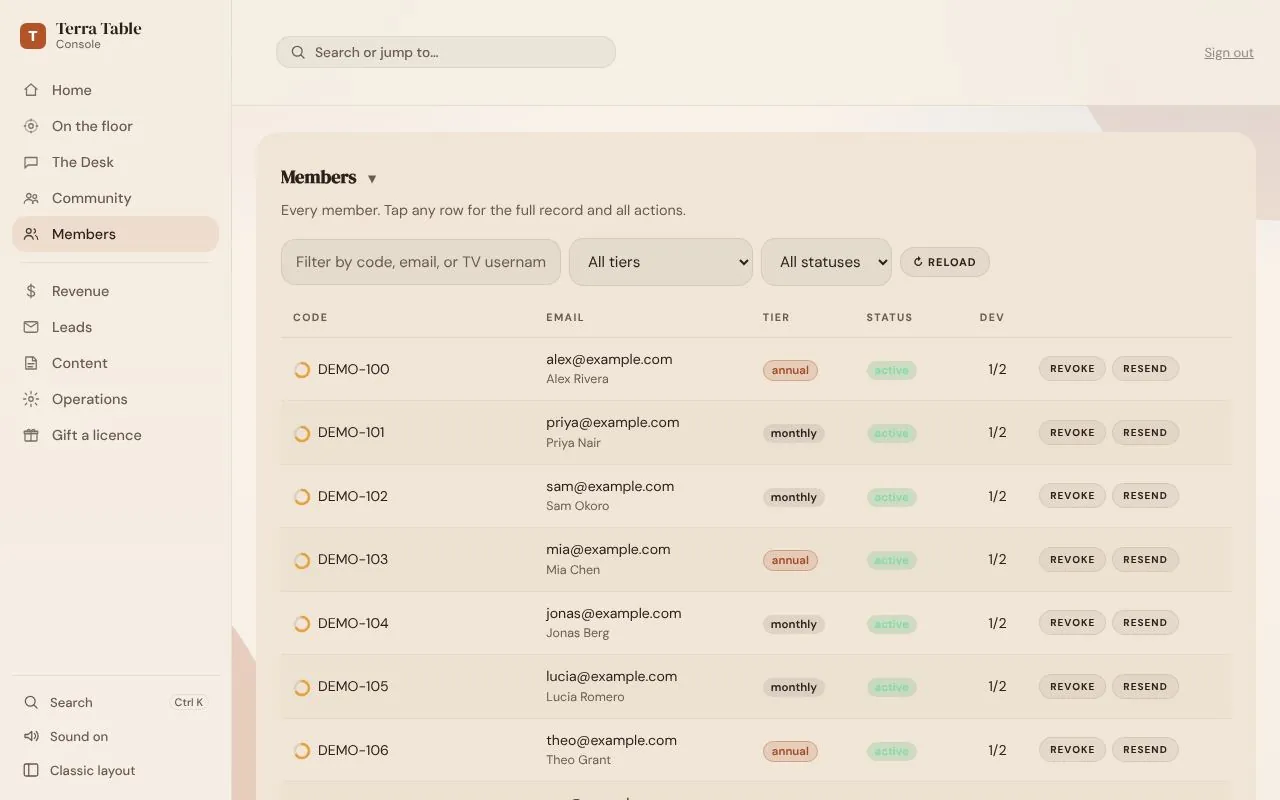This screenshot has width=1280, height=800.
Task: Select the On the floor target icon
Action: pos(32,126)
